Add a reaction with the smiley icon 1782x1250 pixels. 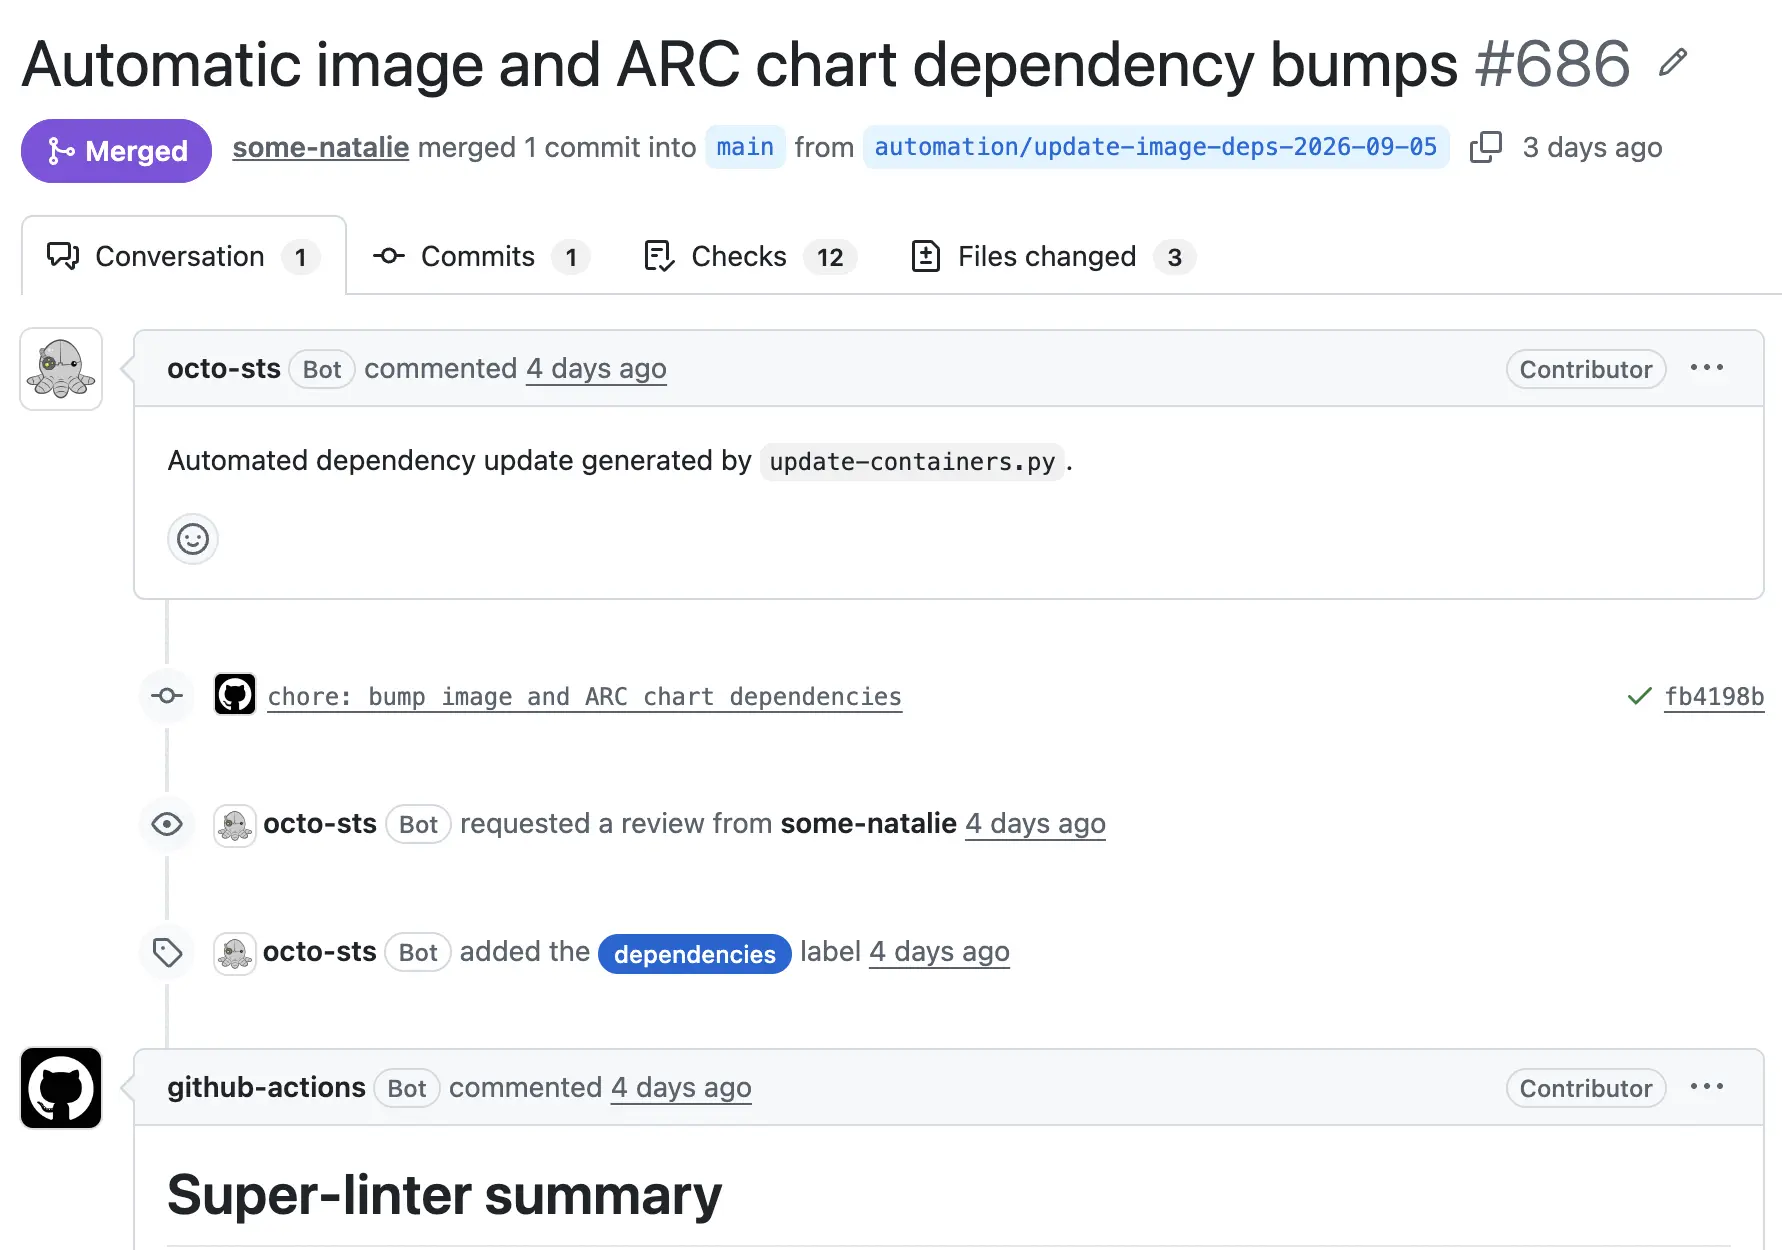[193, 540]
